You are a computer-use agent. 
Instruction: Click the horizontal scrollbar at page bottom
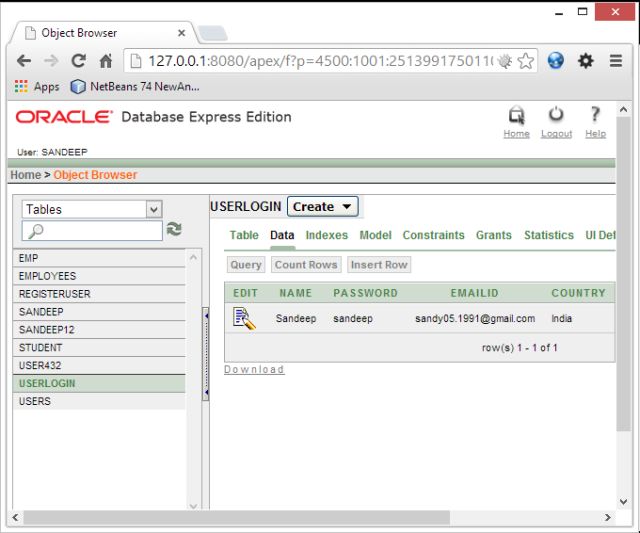[237, 517]
